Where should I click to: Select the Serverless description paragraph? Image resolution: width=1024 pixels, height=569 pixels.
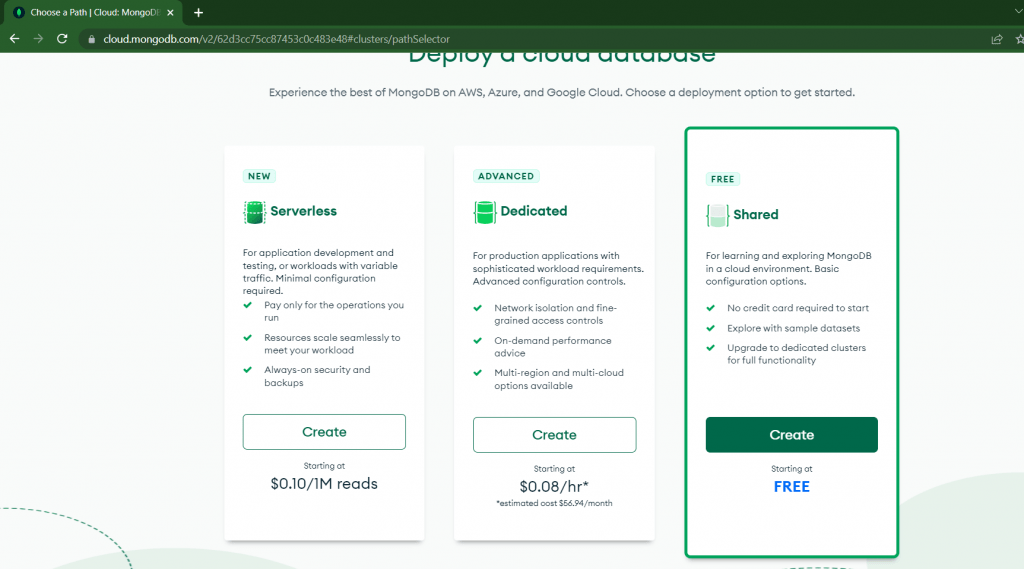(x=320, y=272)
